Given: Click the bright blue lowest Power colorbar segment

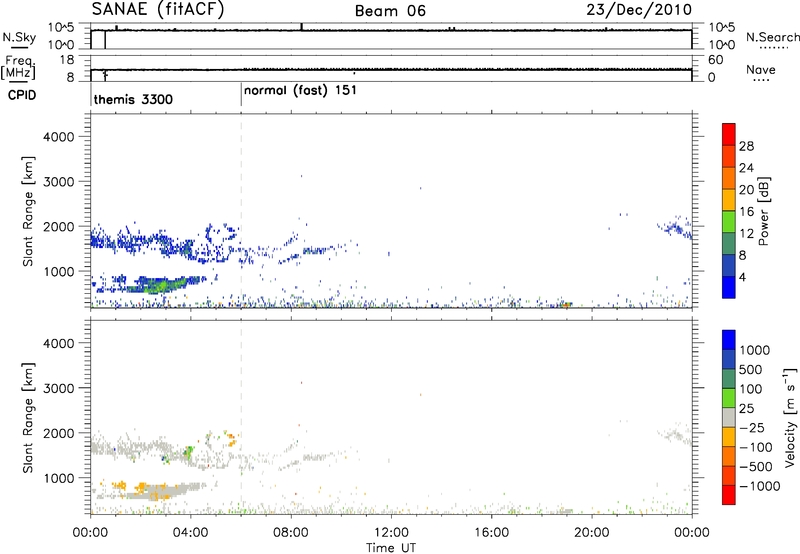Looking at the screenshot, I should click(x=729, y=287).
